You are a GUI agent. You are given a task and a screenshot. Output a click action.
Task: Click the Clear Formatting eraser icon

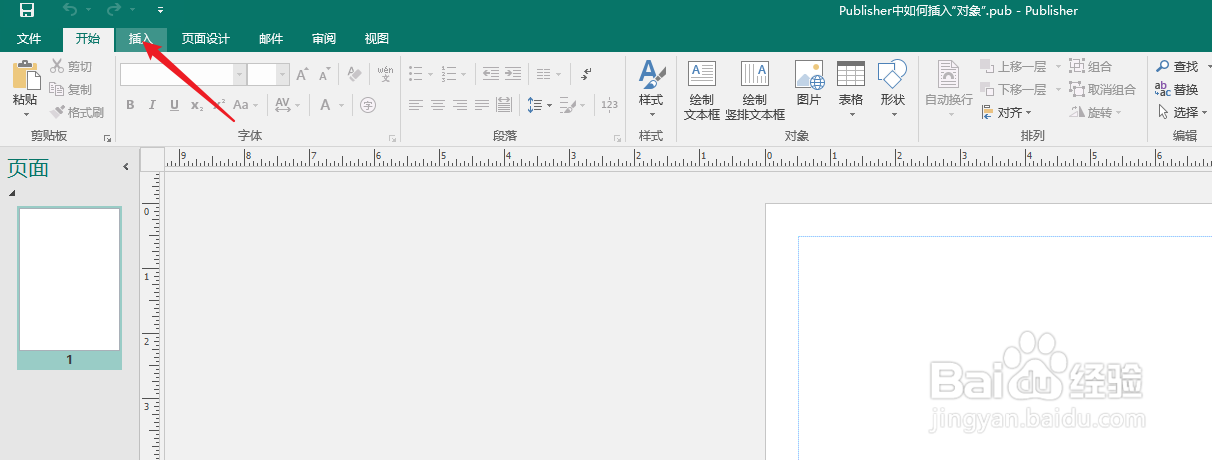[354, 74]
